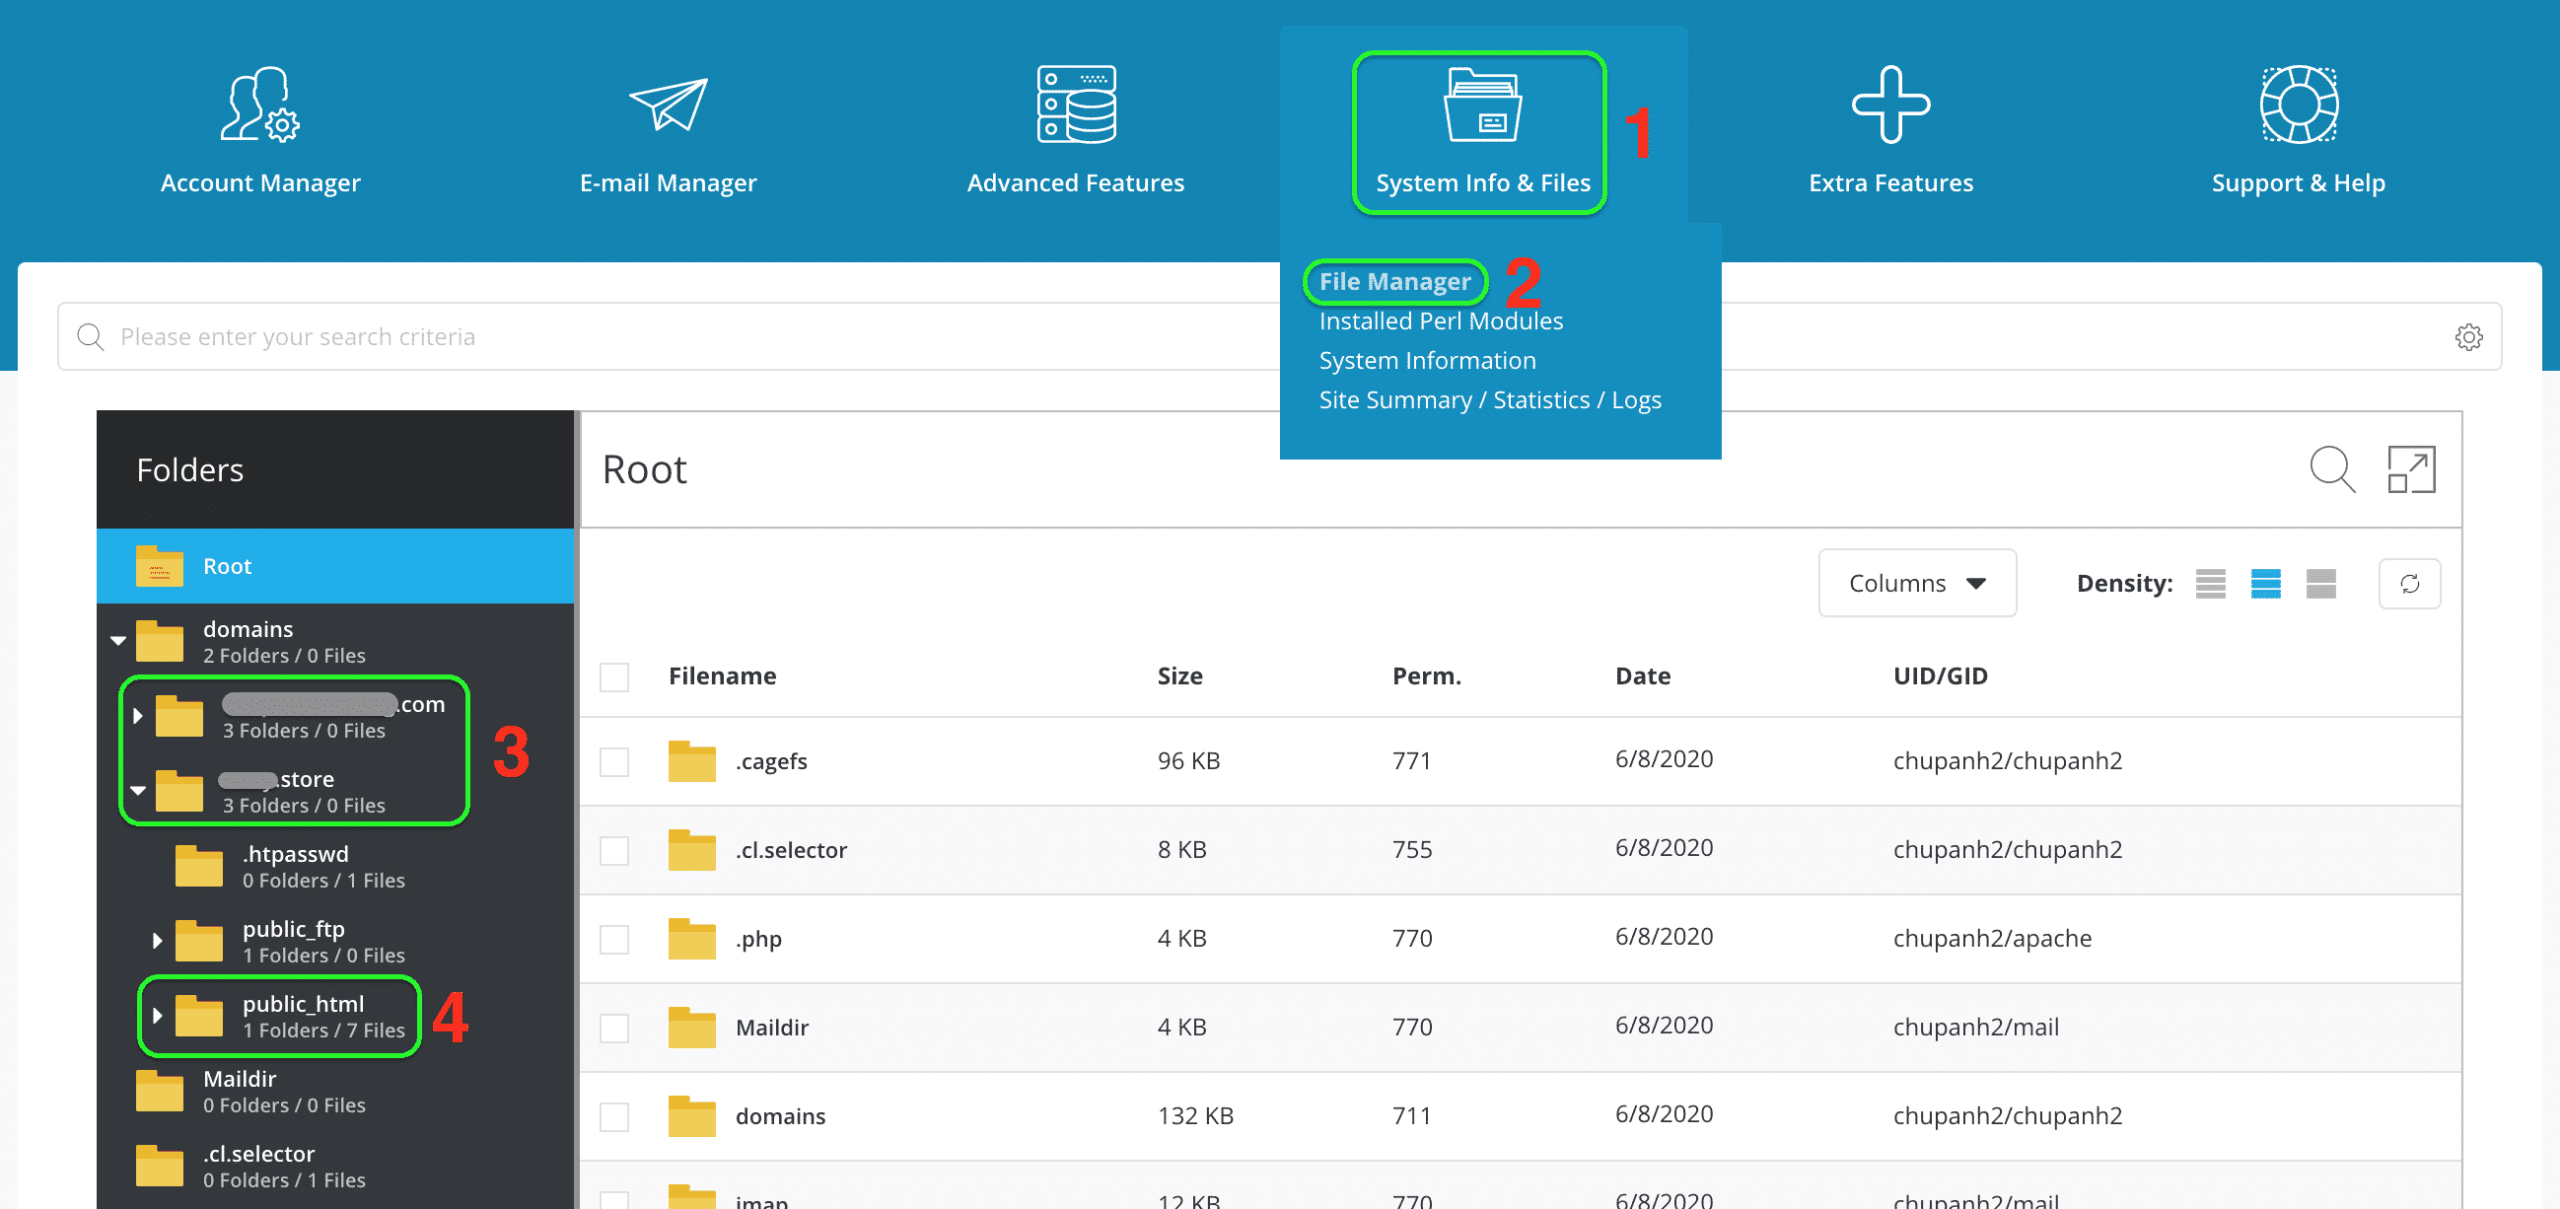Select File Manager from the menu
This screenshot has height=1209, width=2560.
pyautogui.click(x=1394, y=282)
